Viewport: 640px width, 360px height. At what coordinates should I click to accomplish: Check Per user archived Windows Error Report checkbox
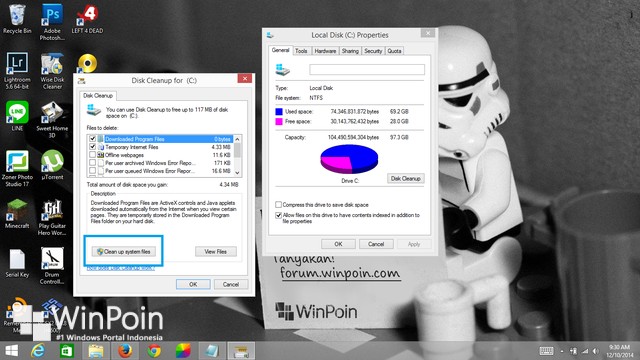[x=93, y=162]
